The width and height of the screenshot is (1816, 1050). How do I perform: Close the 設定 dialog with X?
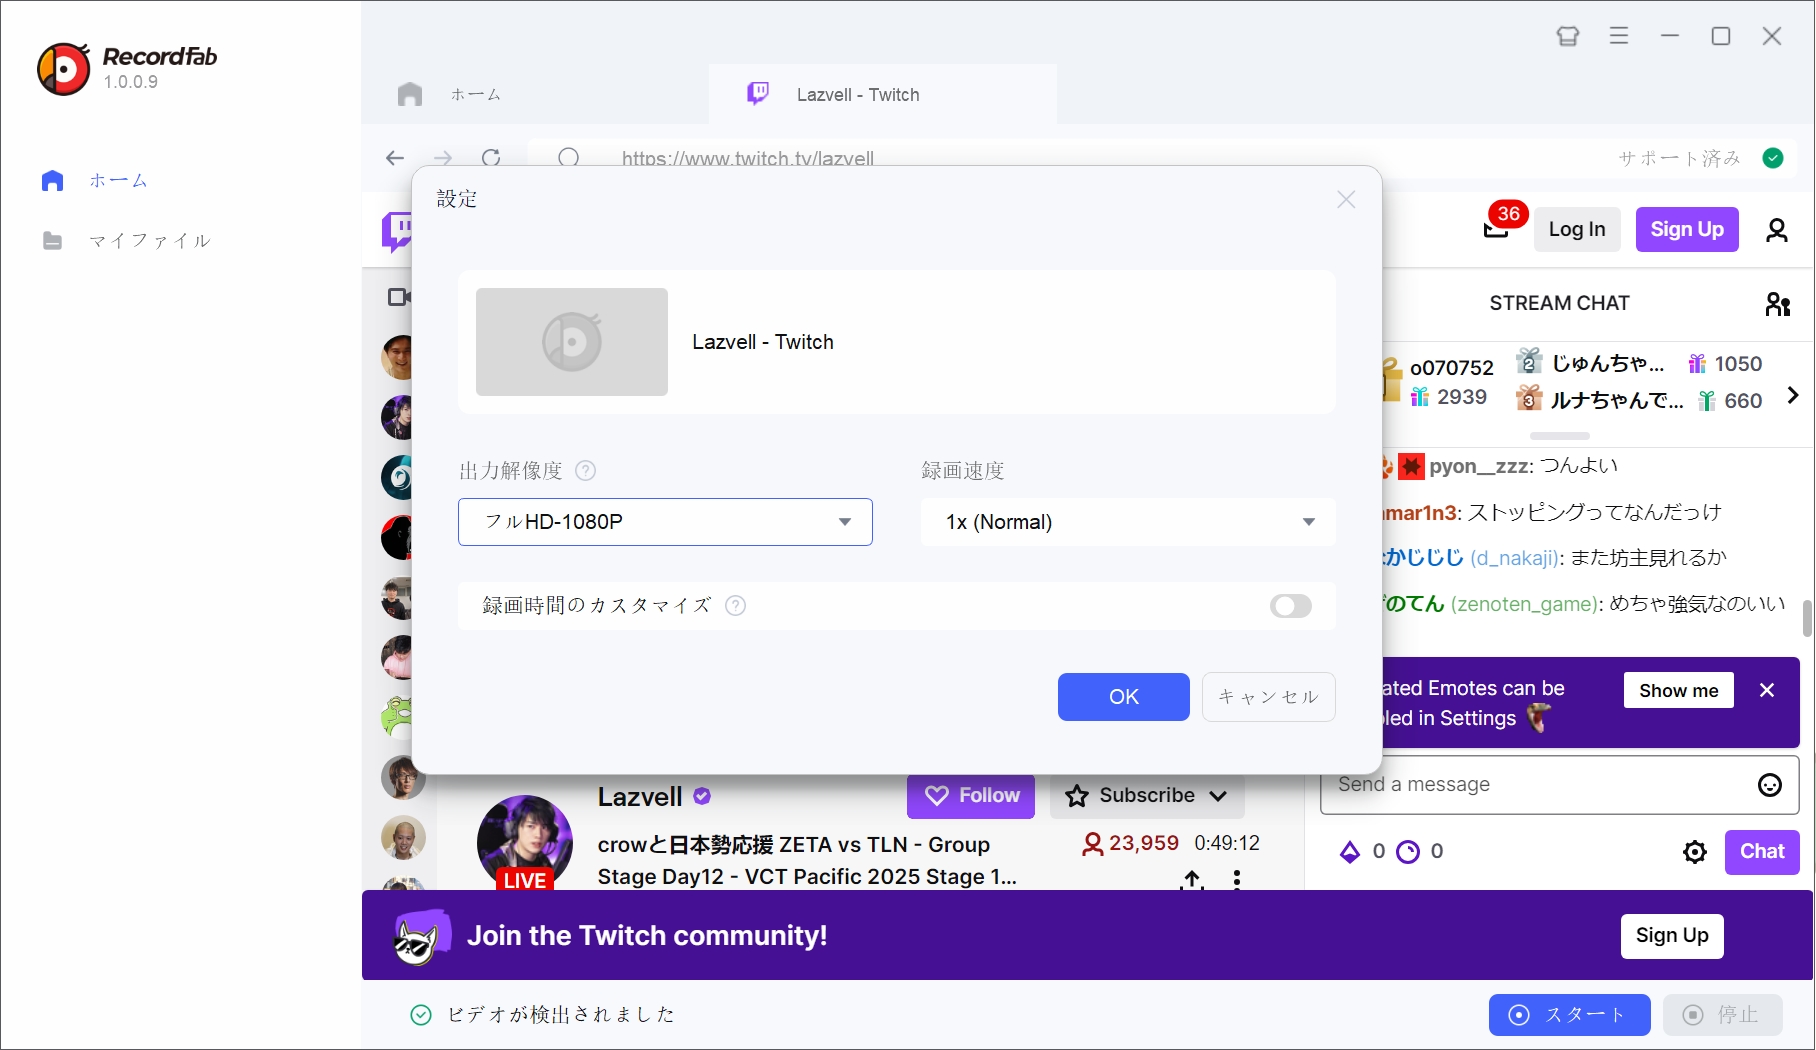1346,199
